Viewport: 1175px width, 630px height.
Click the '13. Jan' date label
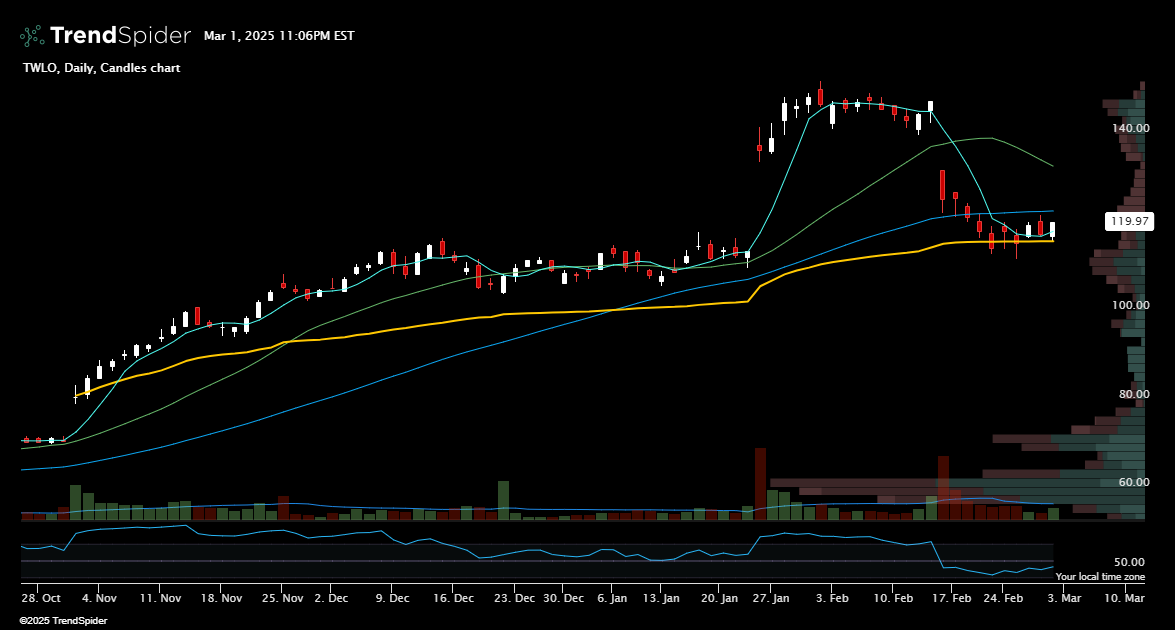pyautogui.click(x=661, y=598)
